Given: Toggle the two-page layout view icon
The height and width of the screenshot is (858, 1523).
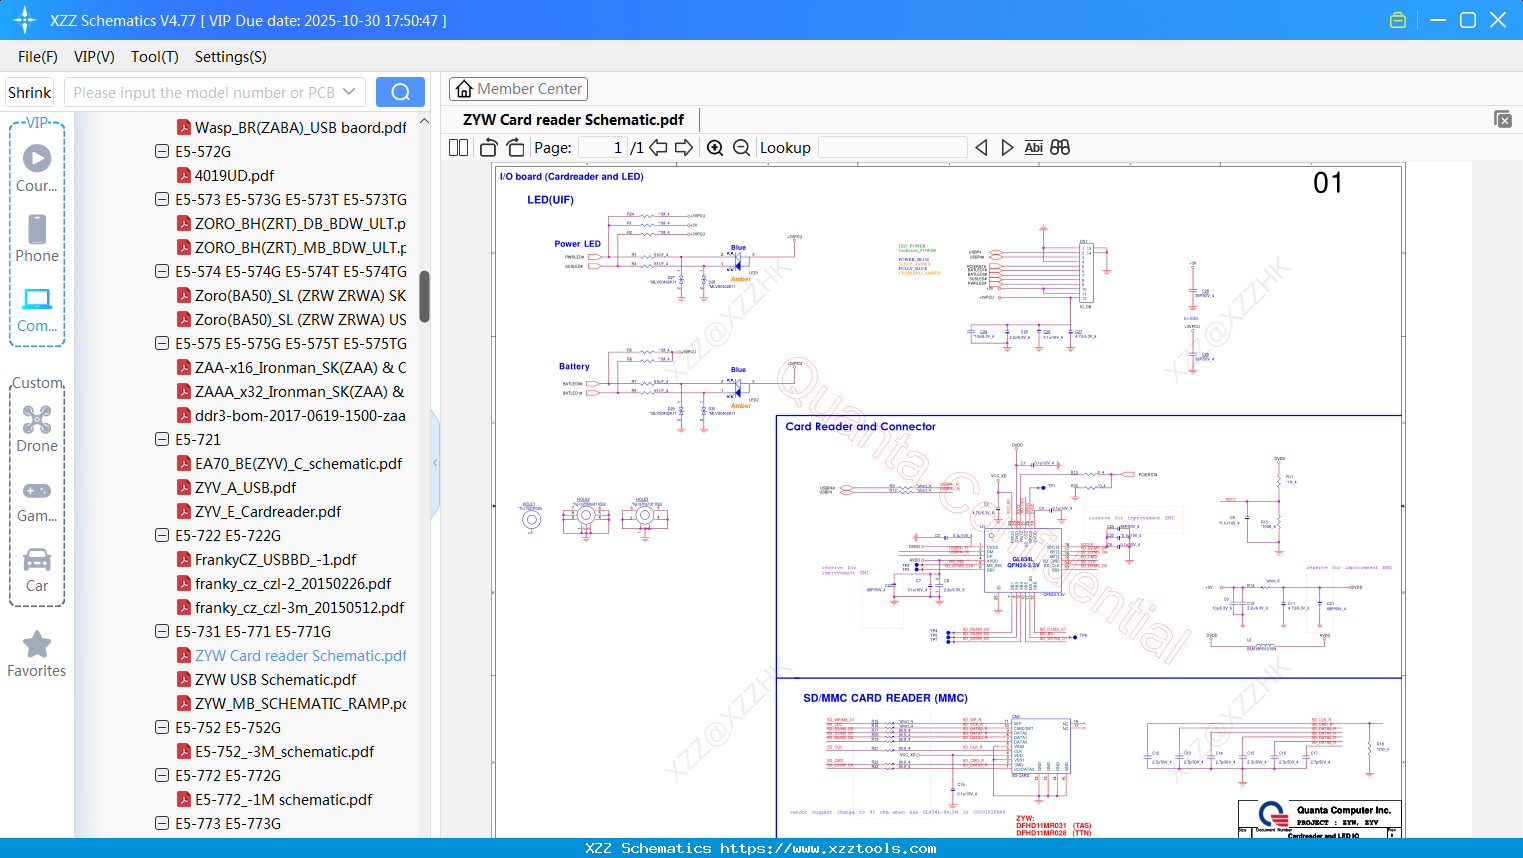Looking at the screenshot, I should pyautogui.click(x=458, y=147).
